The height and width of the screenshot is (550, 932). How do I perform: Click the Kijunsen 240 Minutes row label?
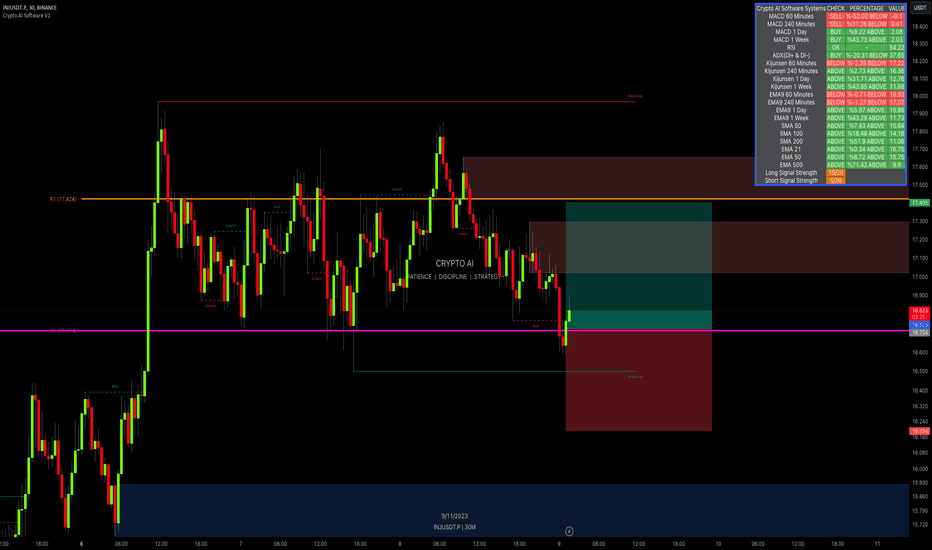[x=791, y=71]
